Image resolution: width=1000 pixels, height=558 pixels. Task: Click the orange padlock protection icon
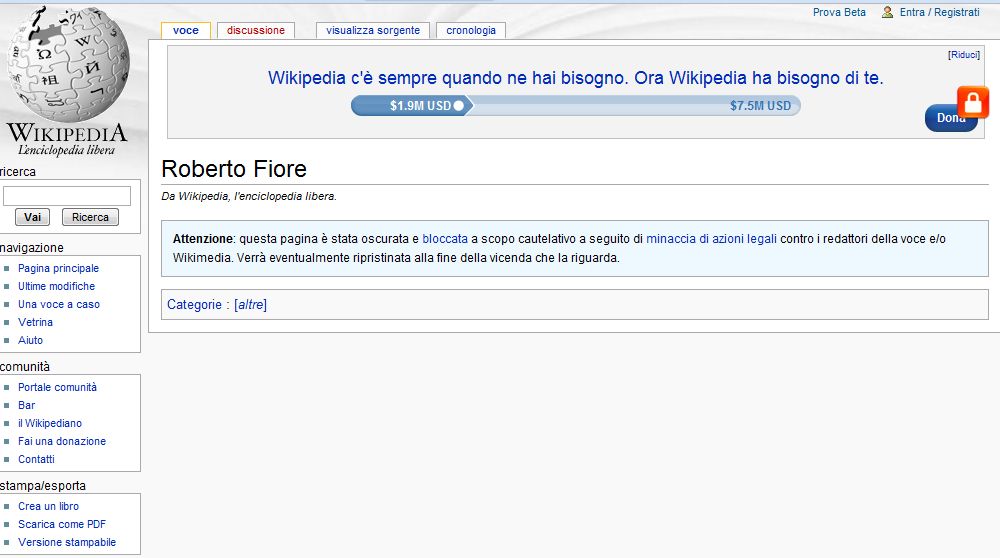click(973, 102)
